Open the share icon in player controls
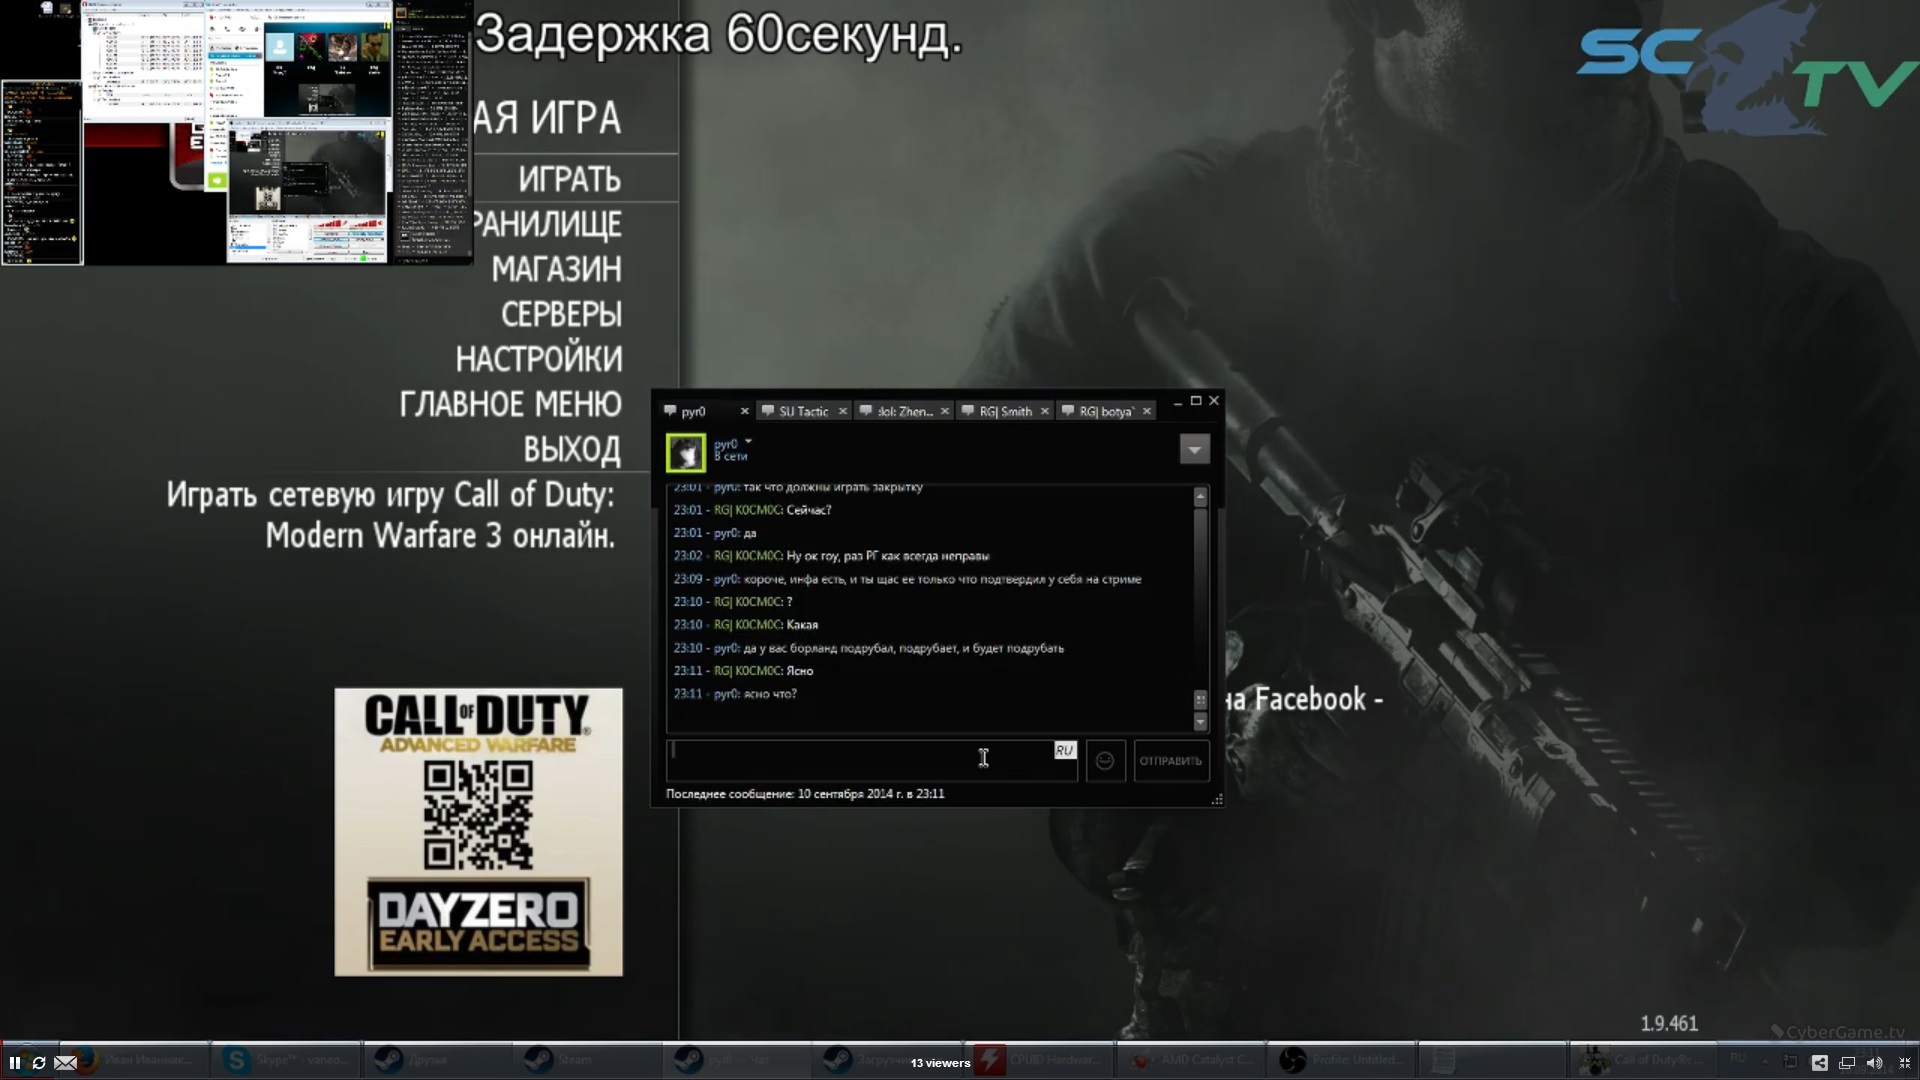Screen dimensions: 1920x1080 point(1819,1062)
